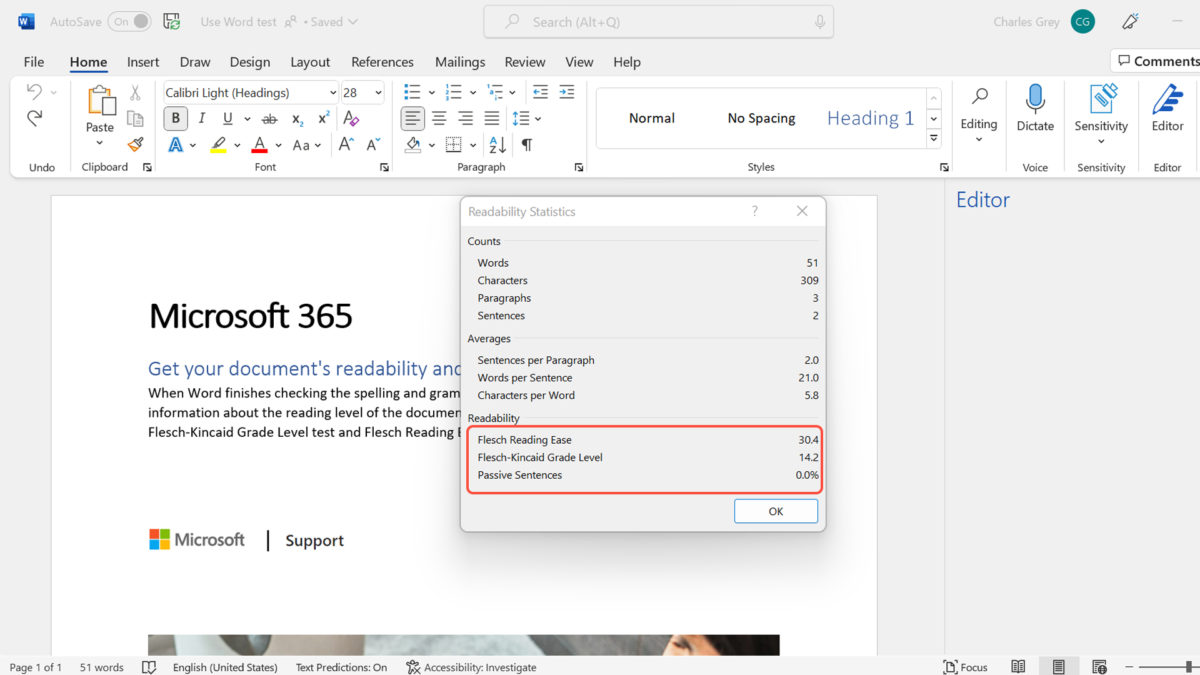Viewport: 1200px width, 675px height.
Task: Open the Dictate voice tool
Action: pos(1035,110)
